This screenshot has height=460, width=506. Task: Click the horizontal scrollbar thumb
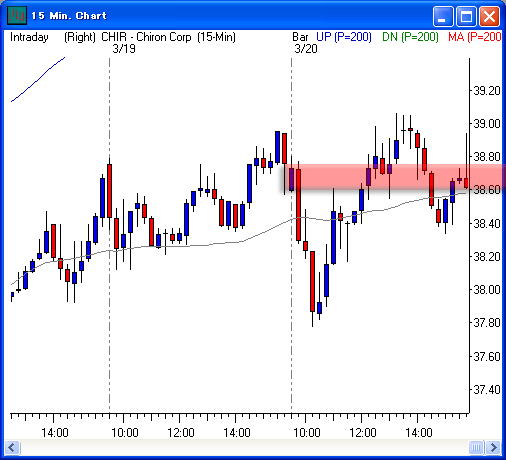pyautogui.click(x=476, y=447)
